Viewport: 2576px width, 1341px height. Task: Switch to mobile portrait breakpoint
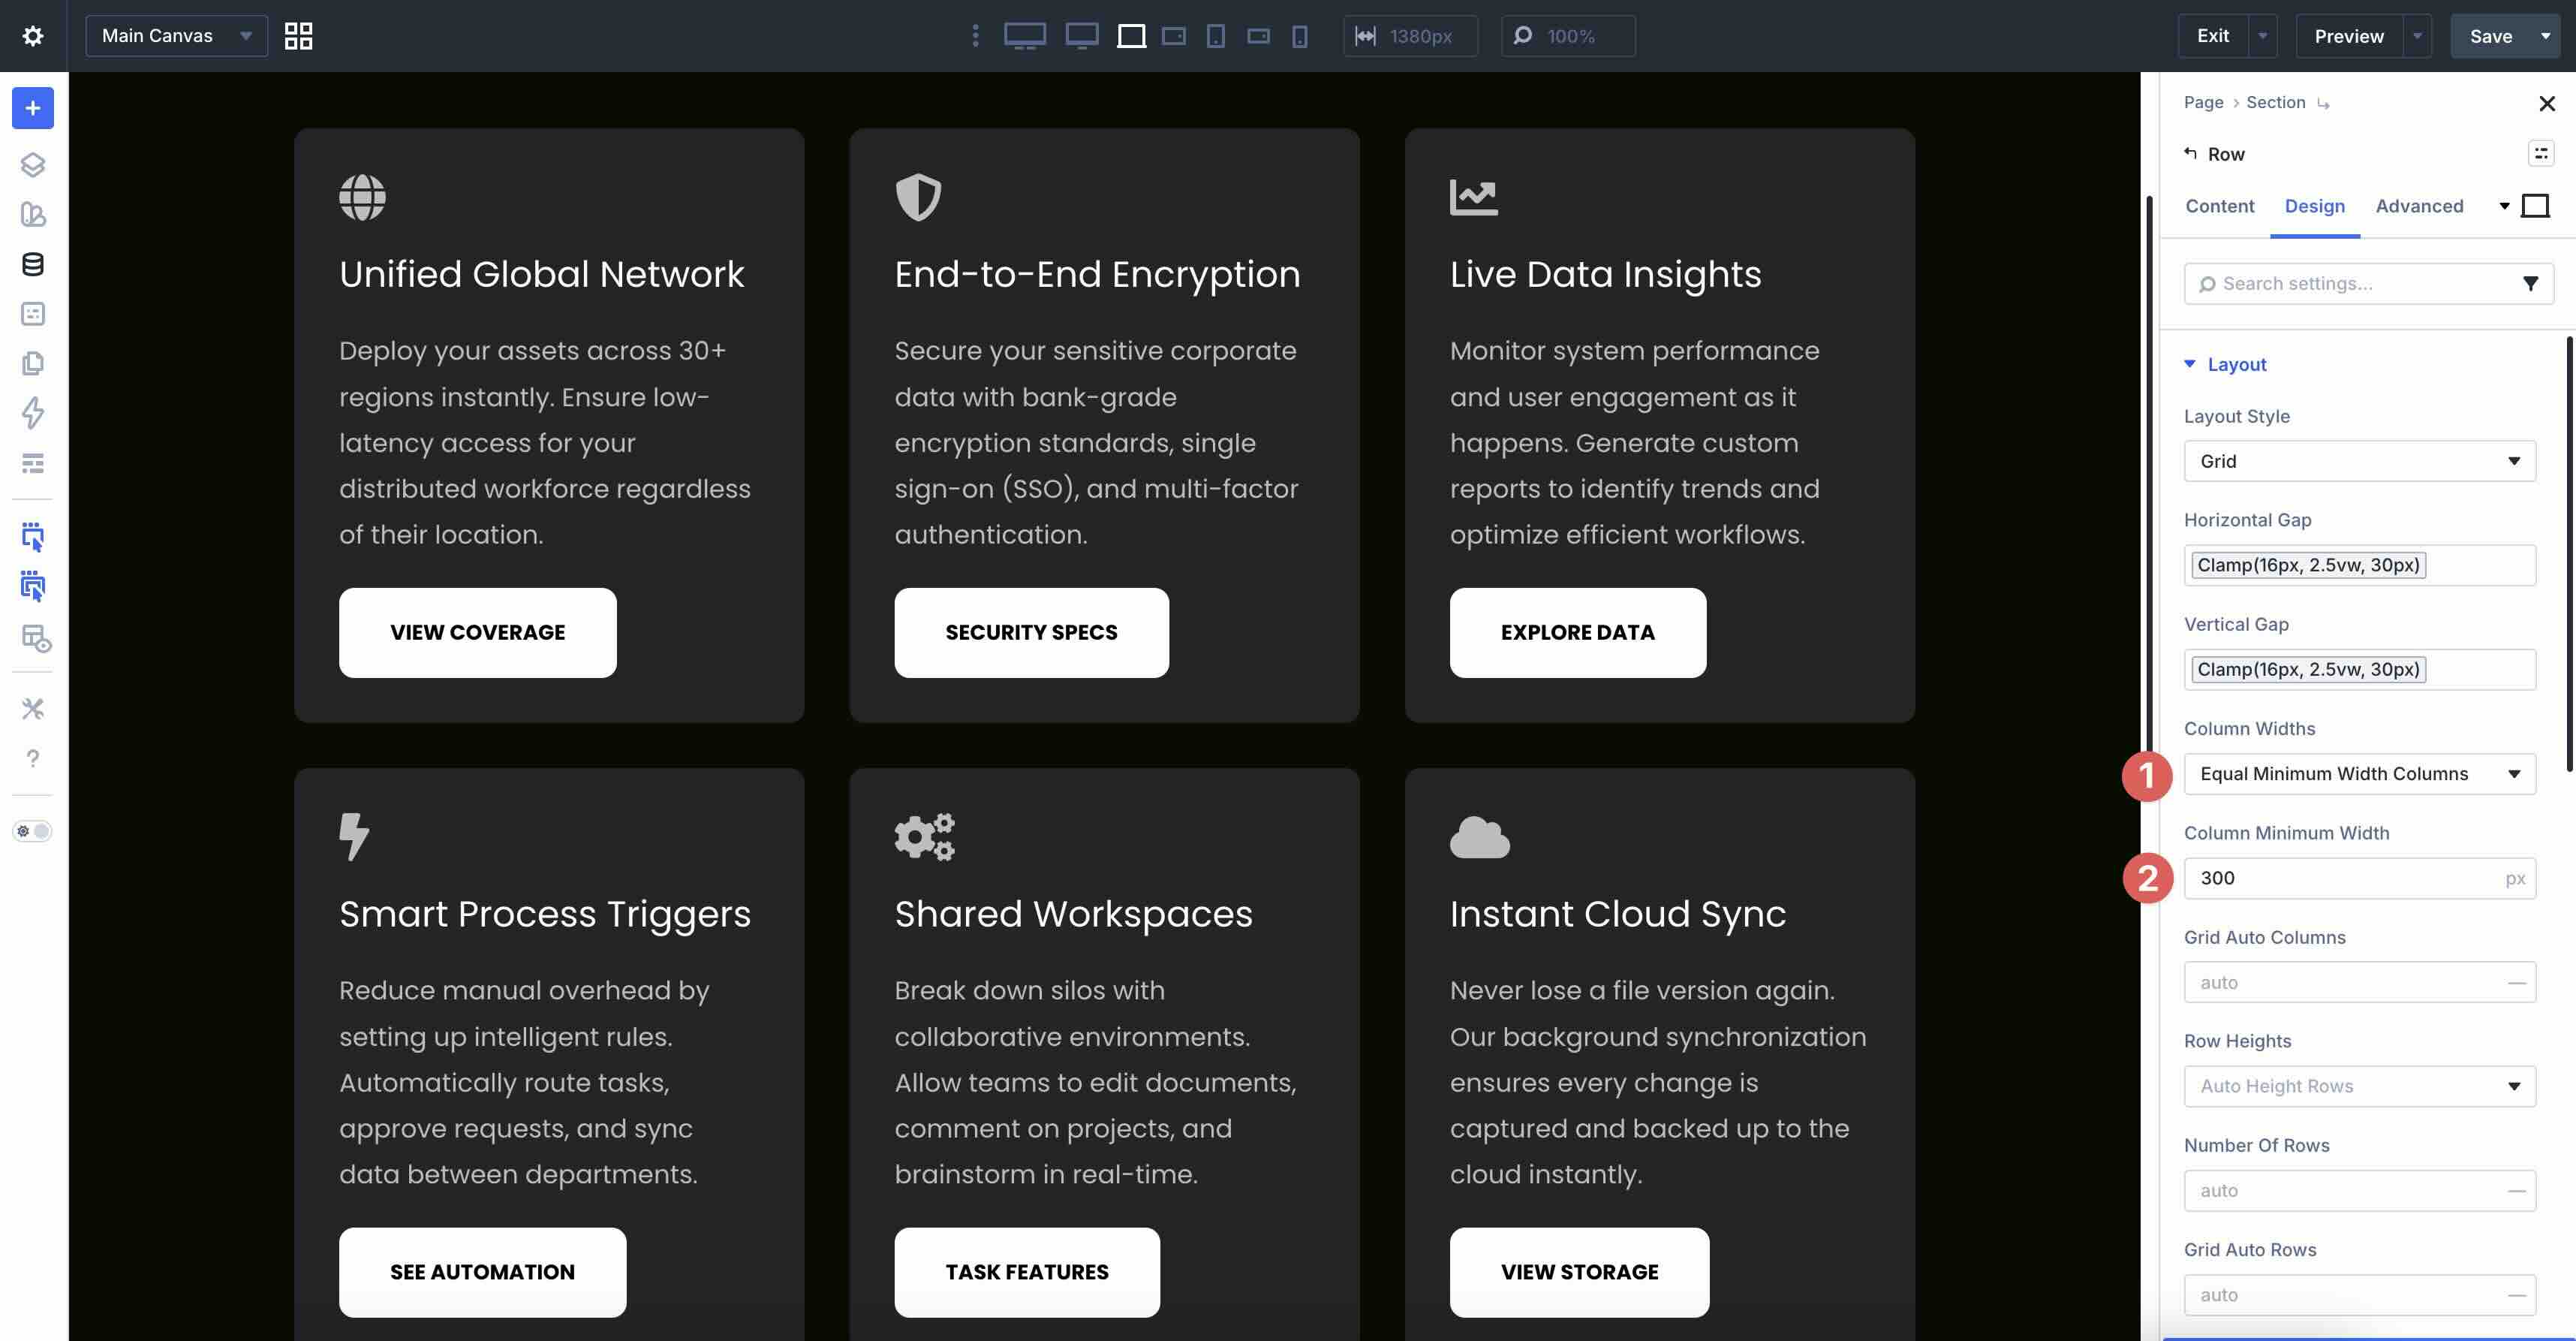1298,36
